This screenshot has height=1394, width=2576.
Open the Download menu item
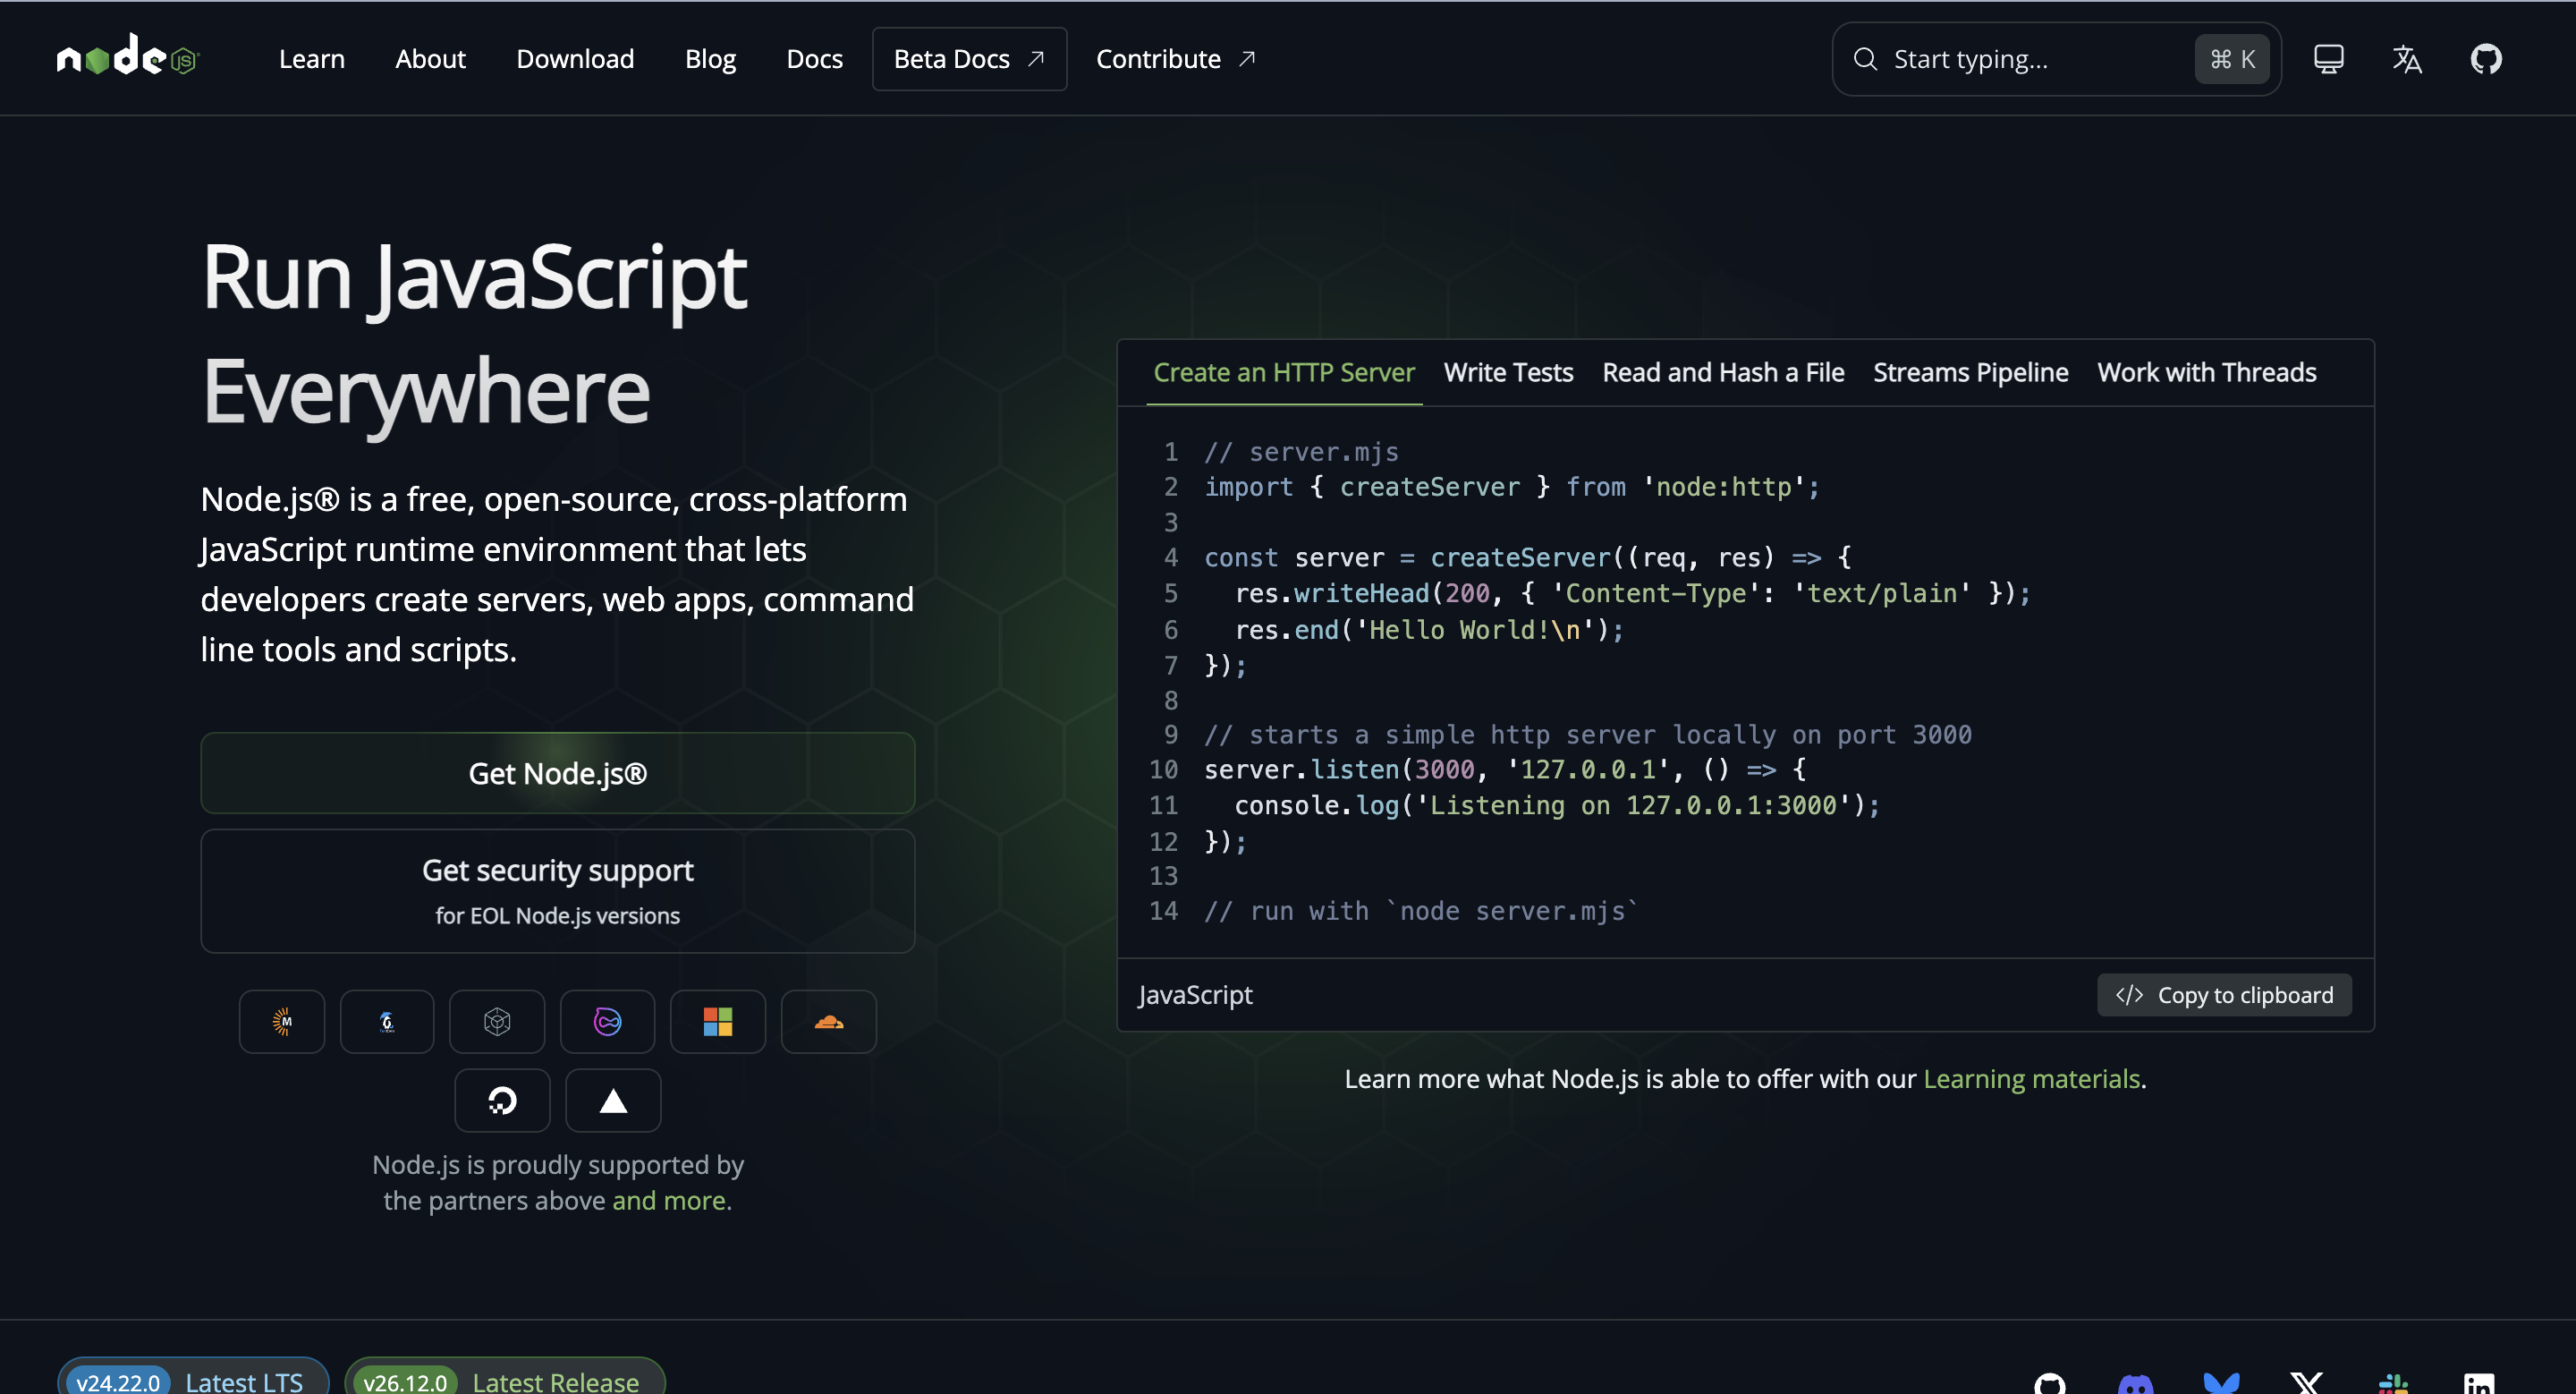[x=575, y=59]
